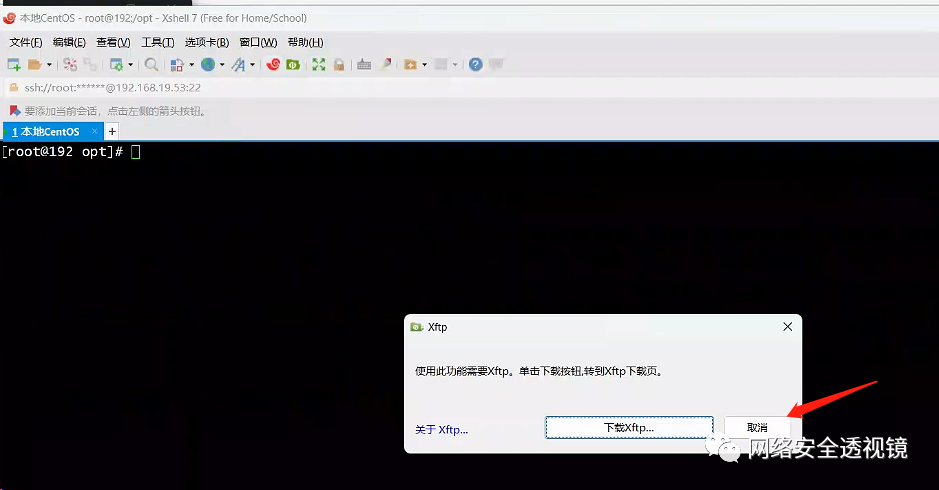Click the greyed Reconnect toolbar icon

(90, 64)
